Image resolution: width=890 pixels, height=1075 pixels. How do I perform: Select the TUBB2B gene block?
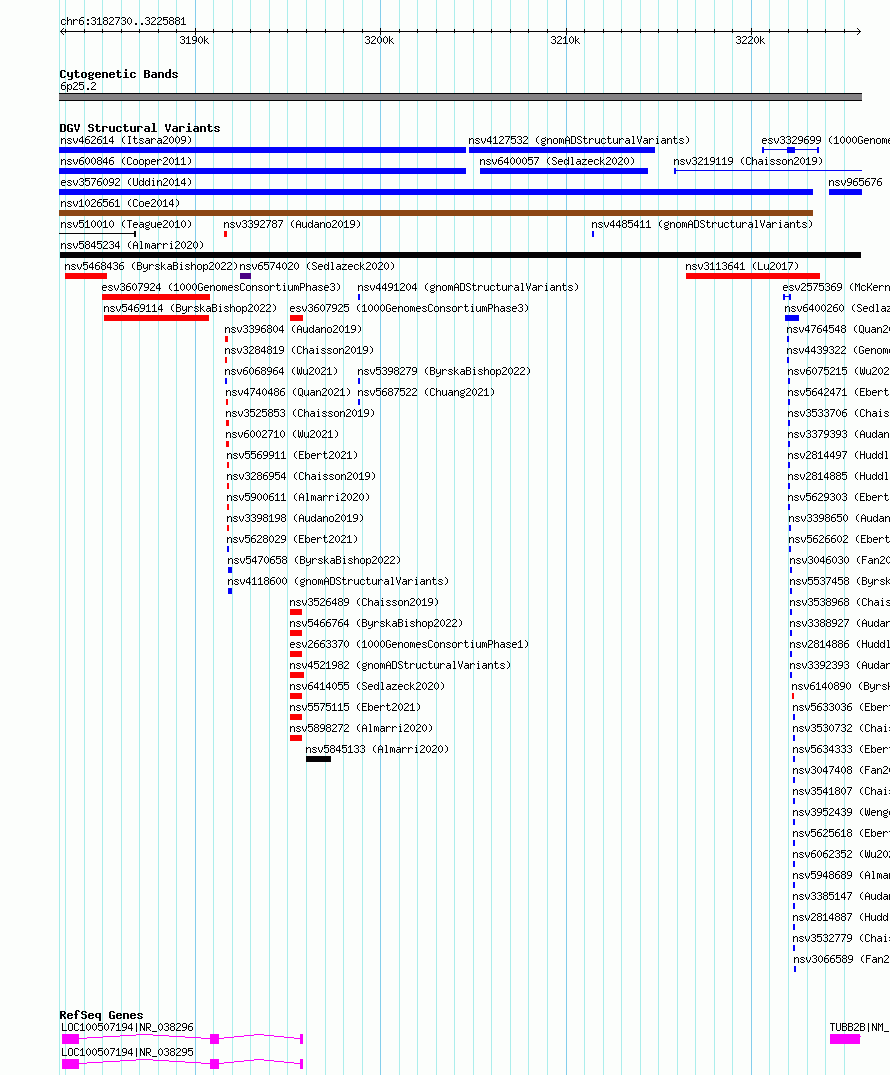coord(845,1039)
